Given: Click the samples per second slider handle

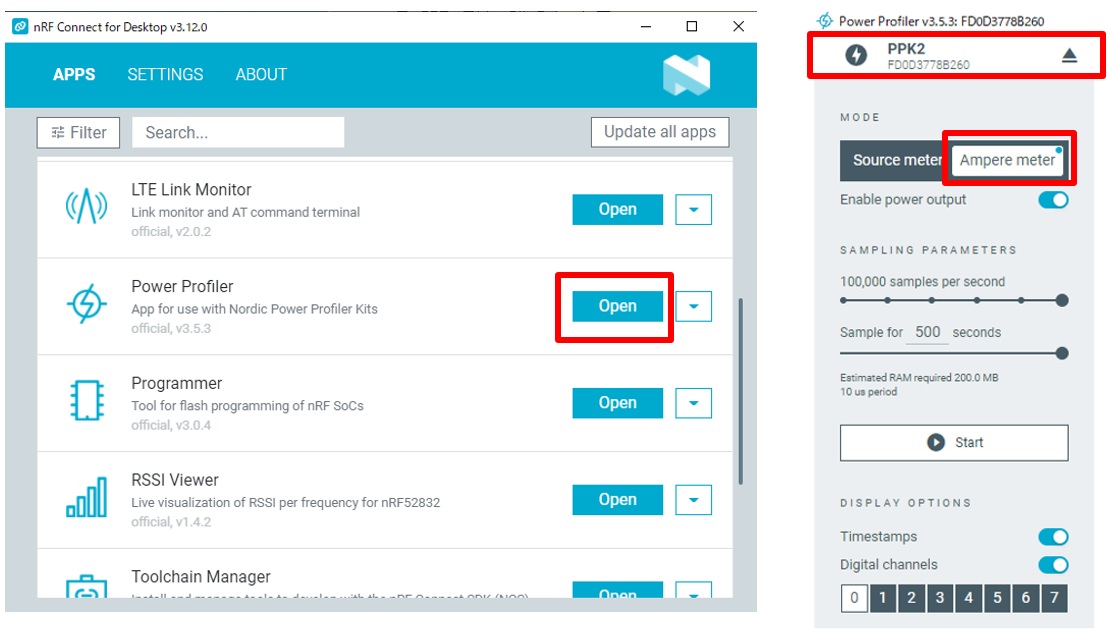Looking at the screenshot, I should point(1062,300).
